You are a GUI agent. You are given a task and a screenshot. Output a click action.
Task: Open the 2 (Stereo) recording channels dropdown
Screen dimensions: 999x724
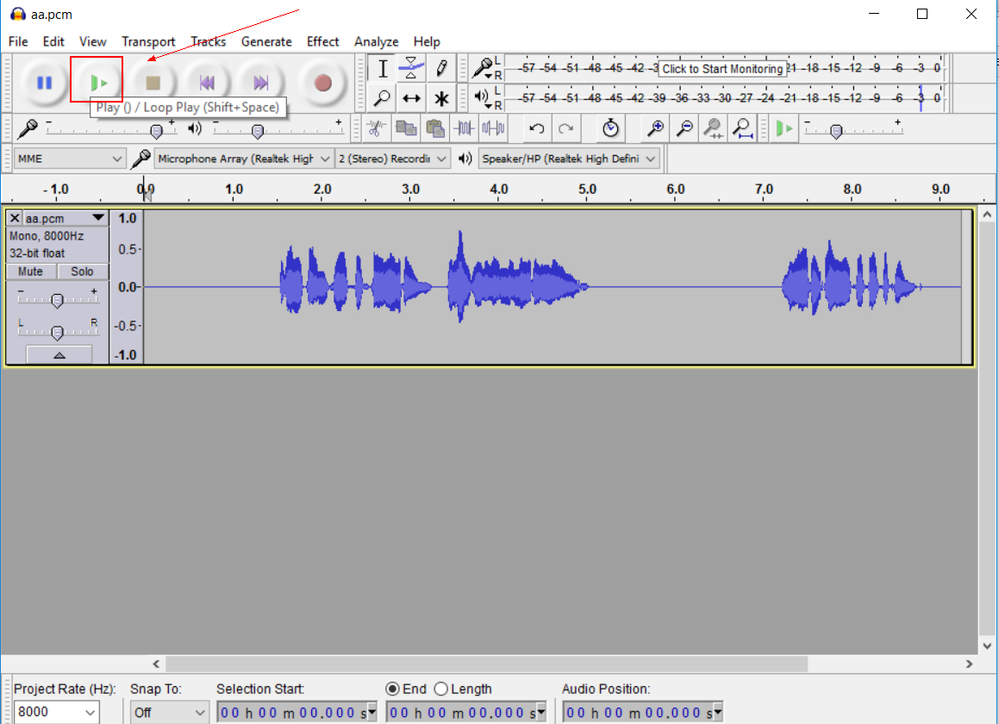pos(392,159)
